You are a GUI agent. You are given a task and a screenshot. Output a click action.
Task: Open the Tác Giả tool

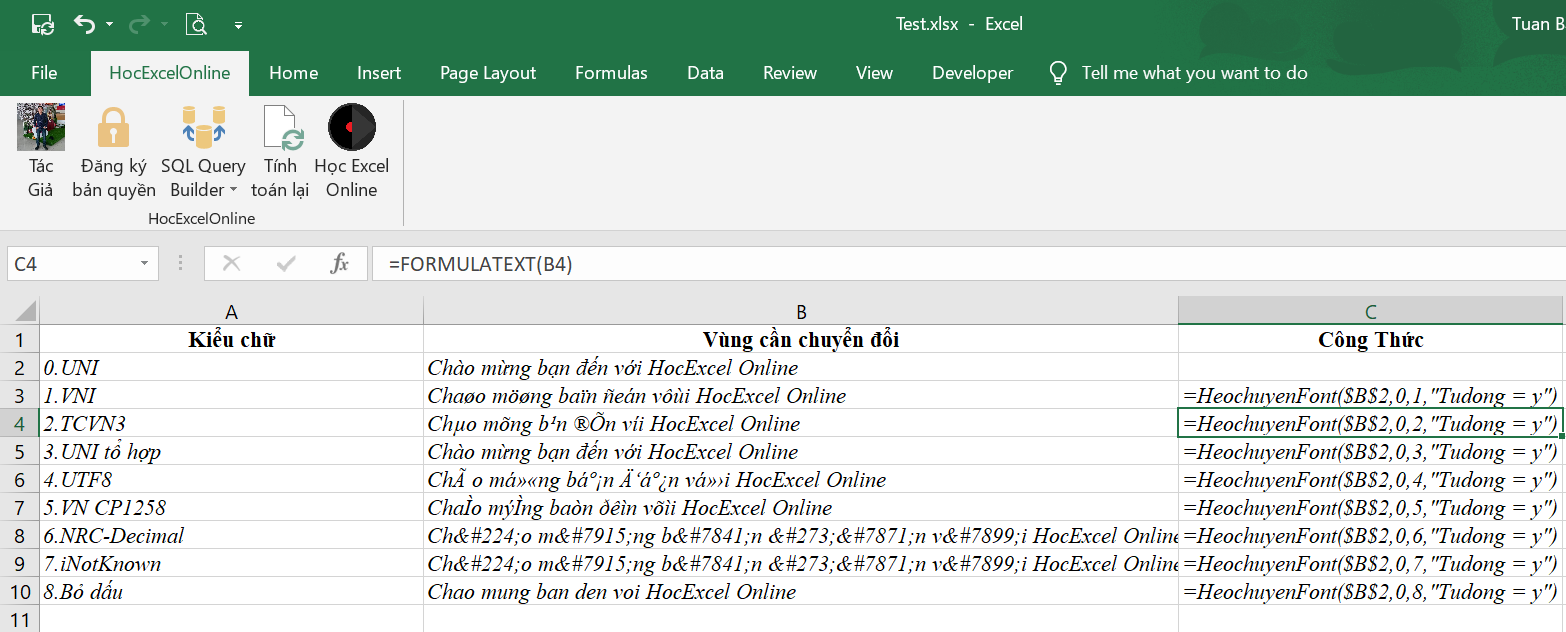[x=40, y=150]
